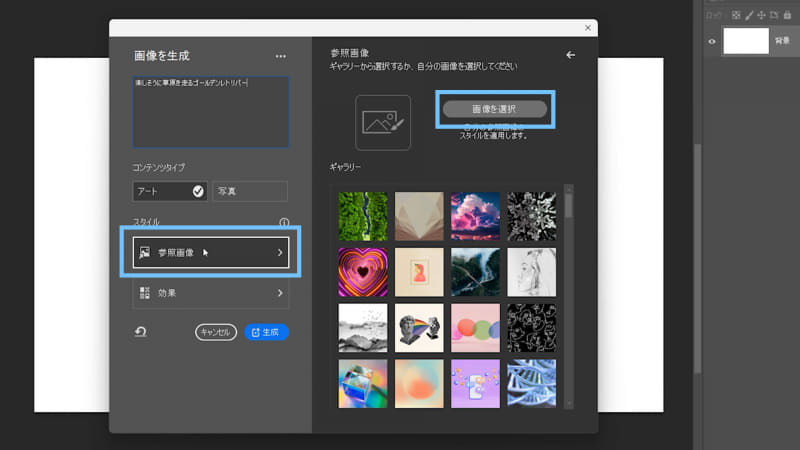Click the lock-all icon in Layers panel

[x=787, y=15]
